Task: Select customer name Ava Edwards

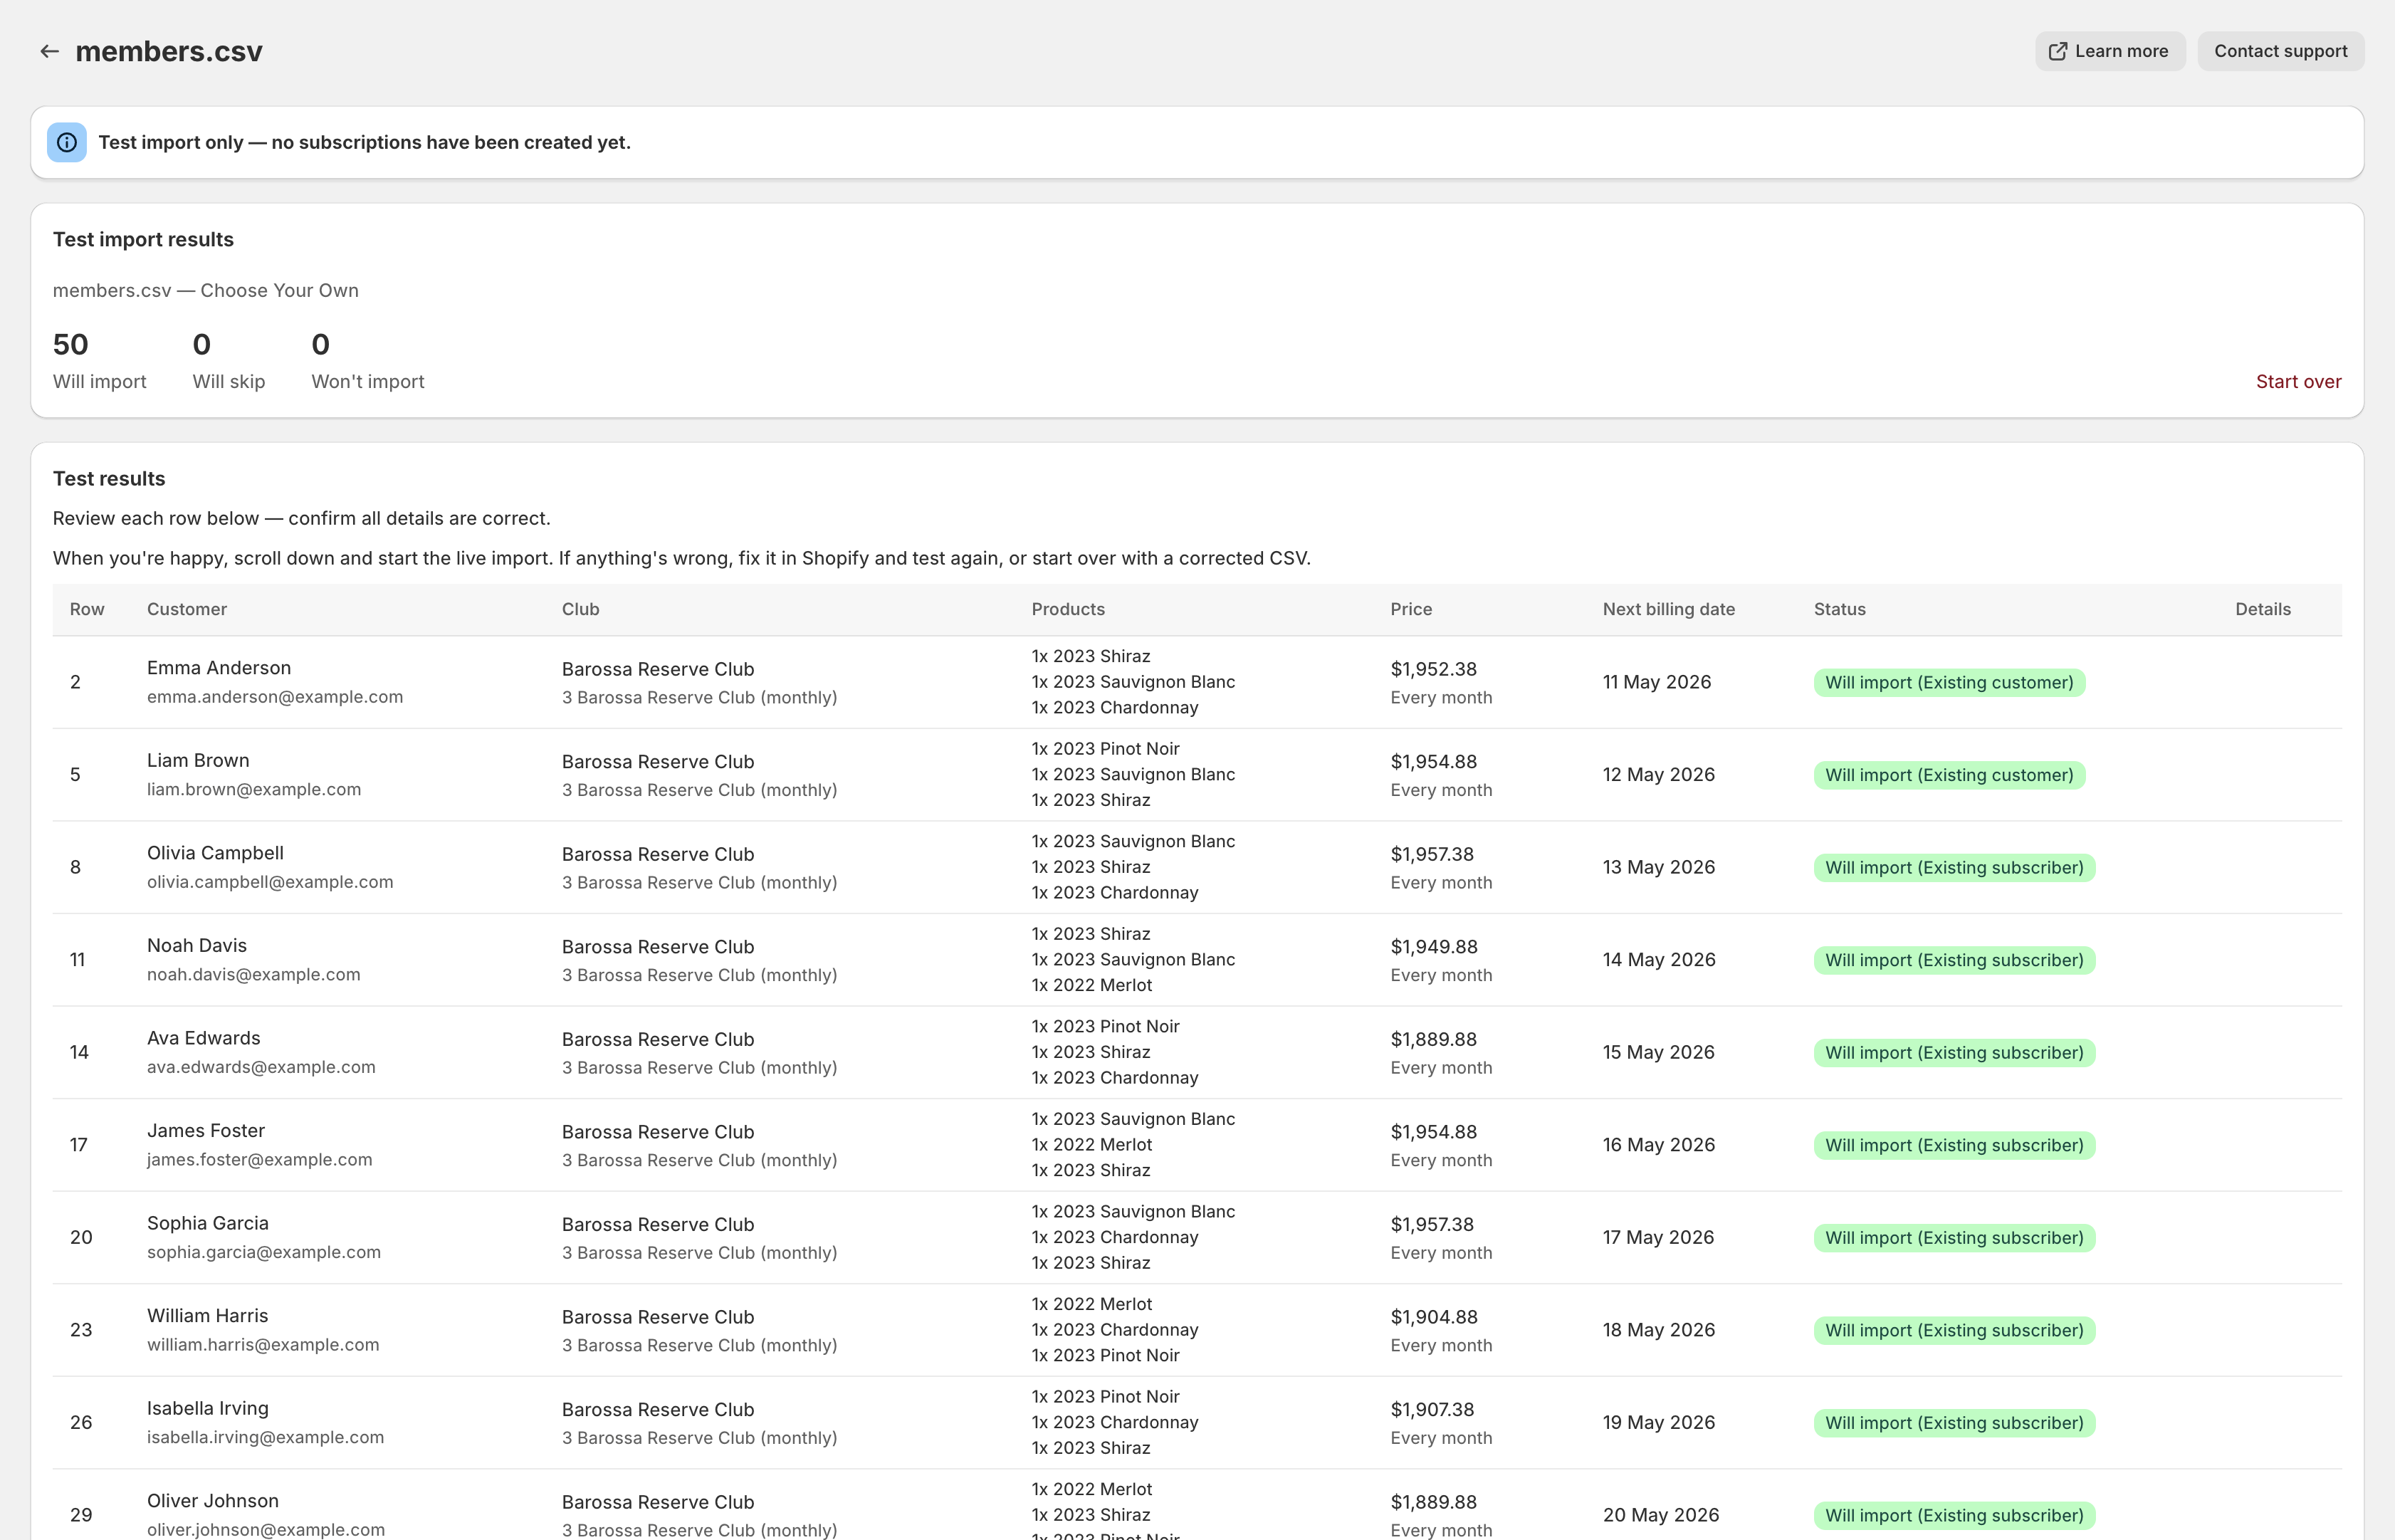Action: (203, 1037)
